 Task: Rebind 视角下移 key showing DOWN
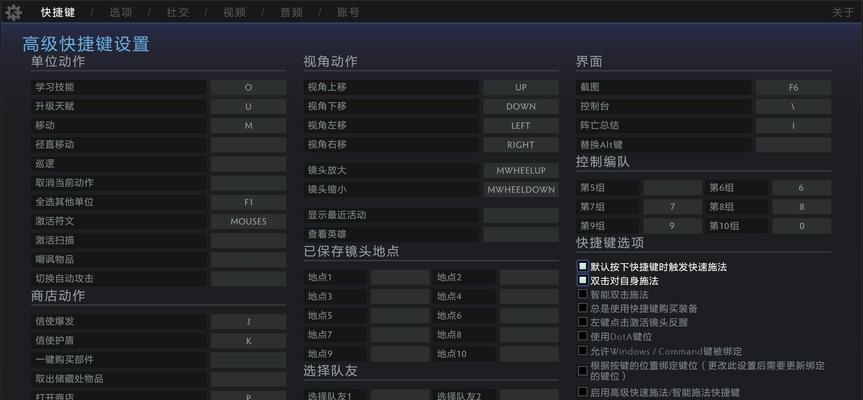point(521,106)
